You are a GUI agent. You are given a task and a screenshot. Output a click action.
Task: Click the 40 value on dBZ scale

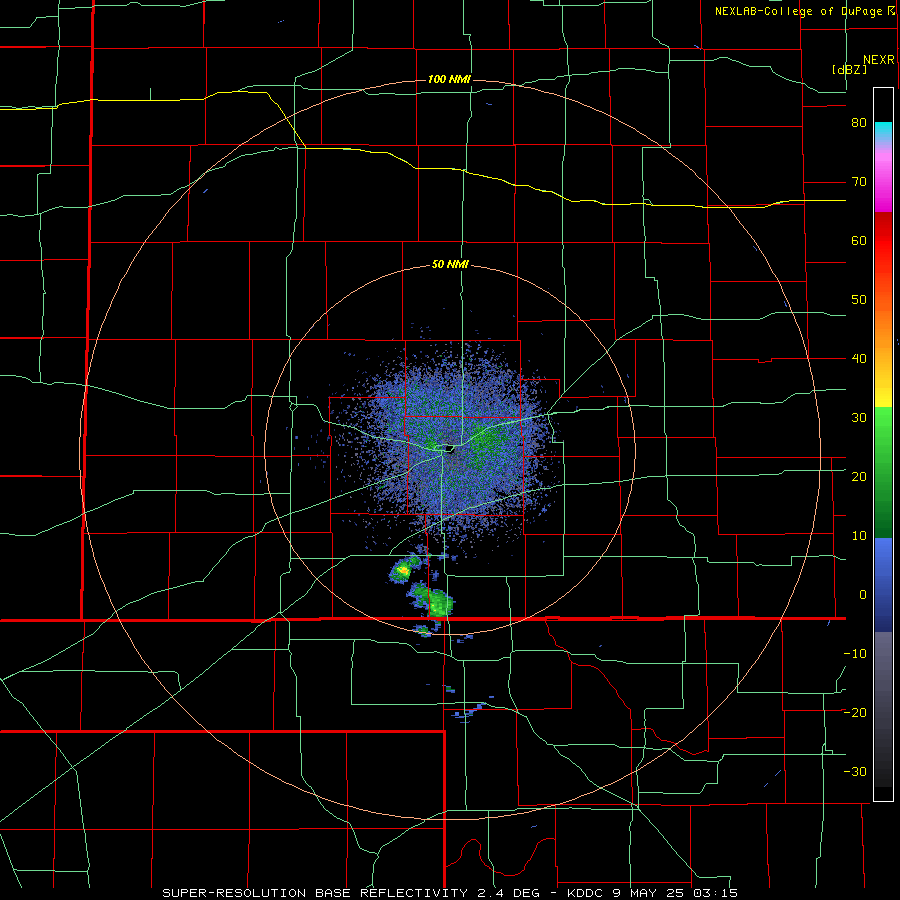(x=859, y=359)
